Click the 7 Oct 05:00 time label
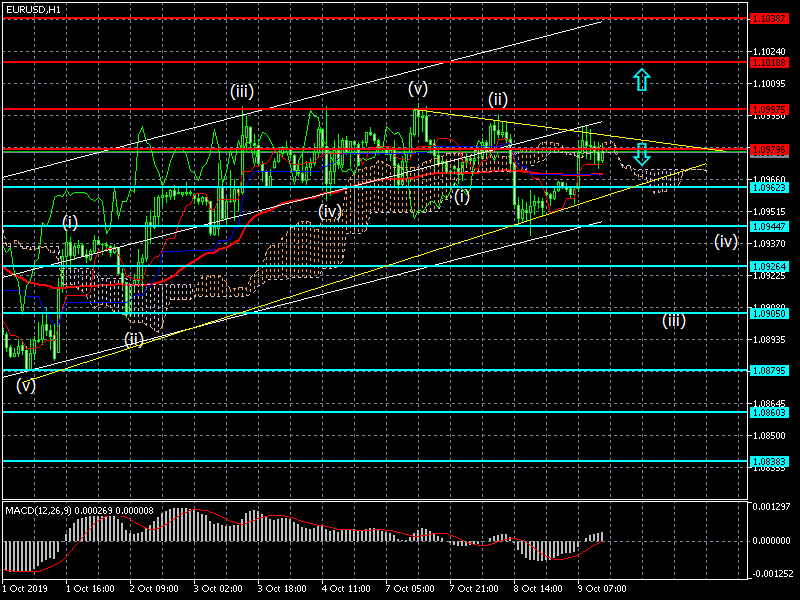The height and width of the screenshot is (600, 800). (410, 588)
